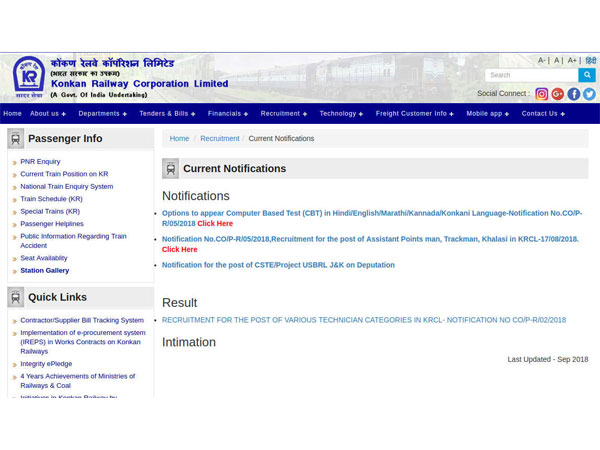600x450 pixels.
Task: Click the Recruitment breadcrumb link
Action: tap(220, 139)
